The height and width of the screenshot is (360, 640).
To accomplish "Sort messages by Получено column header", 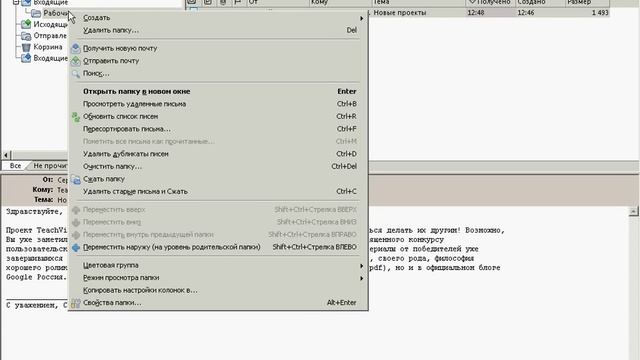I will click(x=491, y=2).
